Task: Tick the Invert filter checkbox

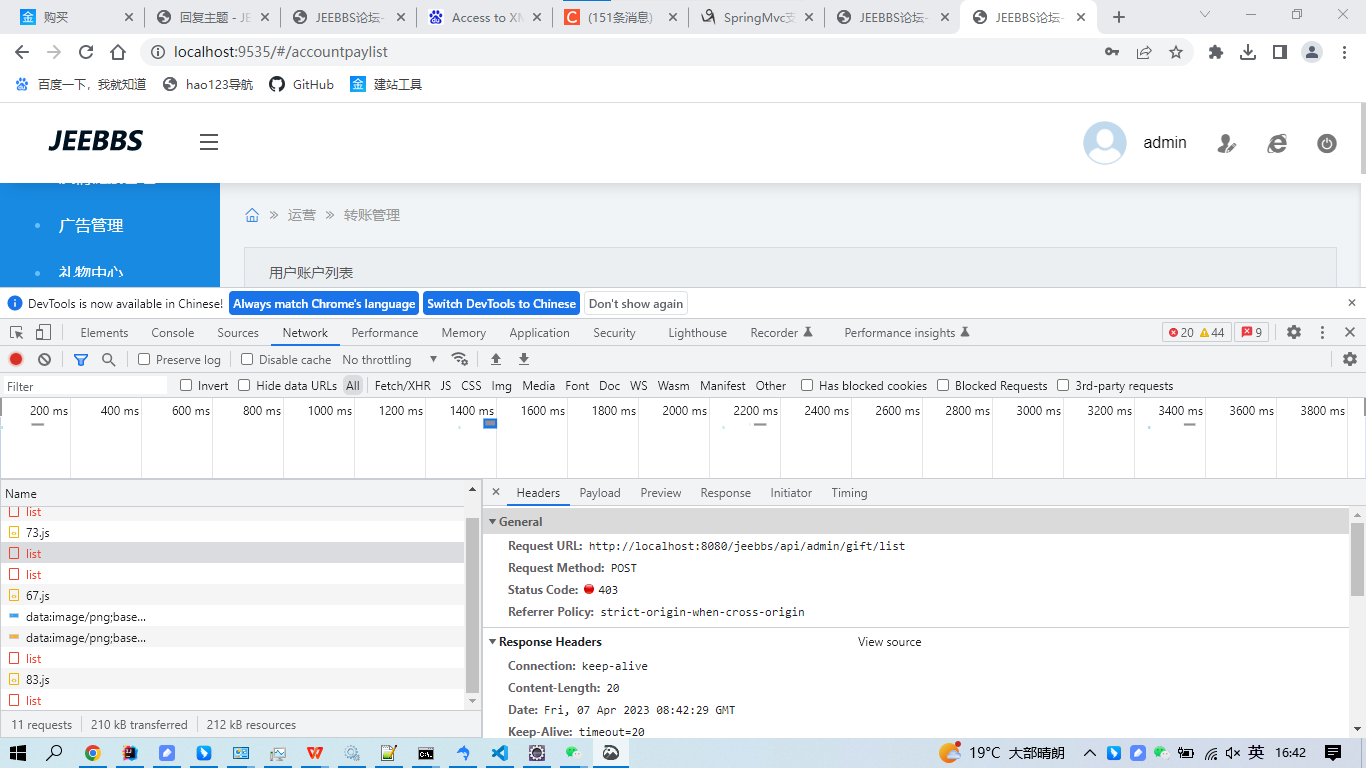Action: pyautogui.click(x=186, y=385)
